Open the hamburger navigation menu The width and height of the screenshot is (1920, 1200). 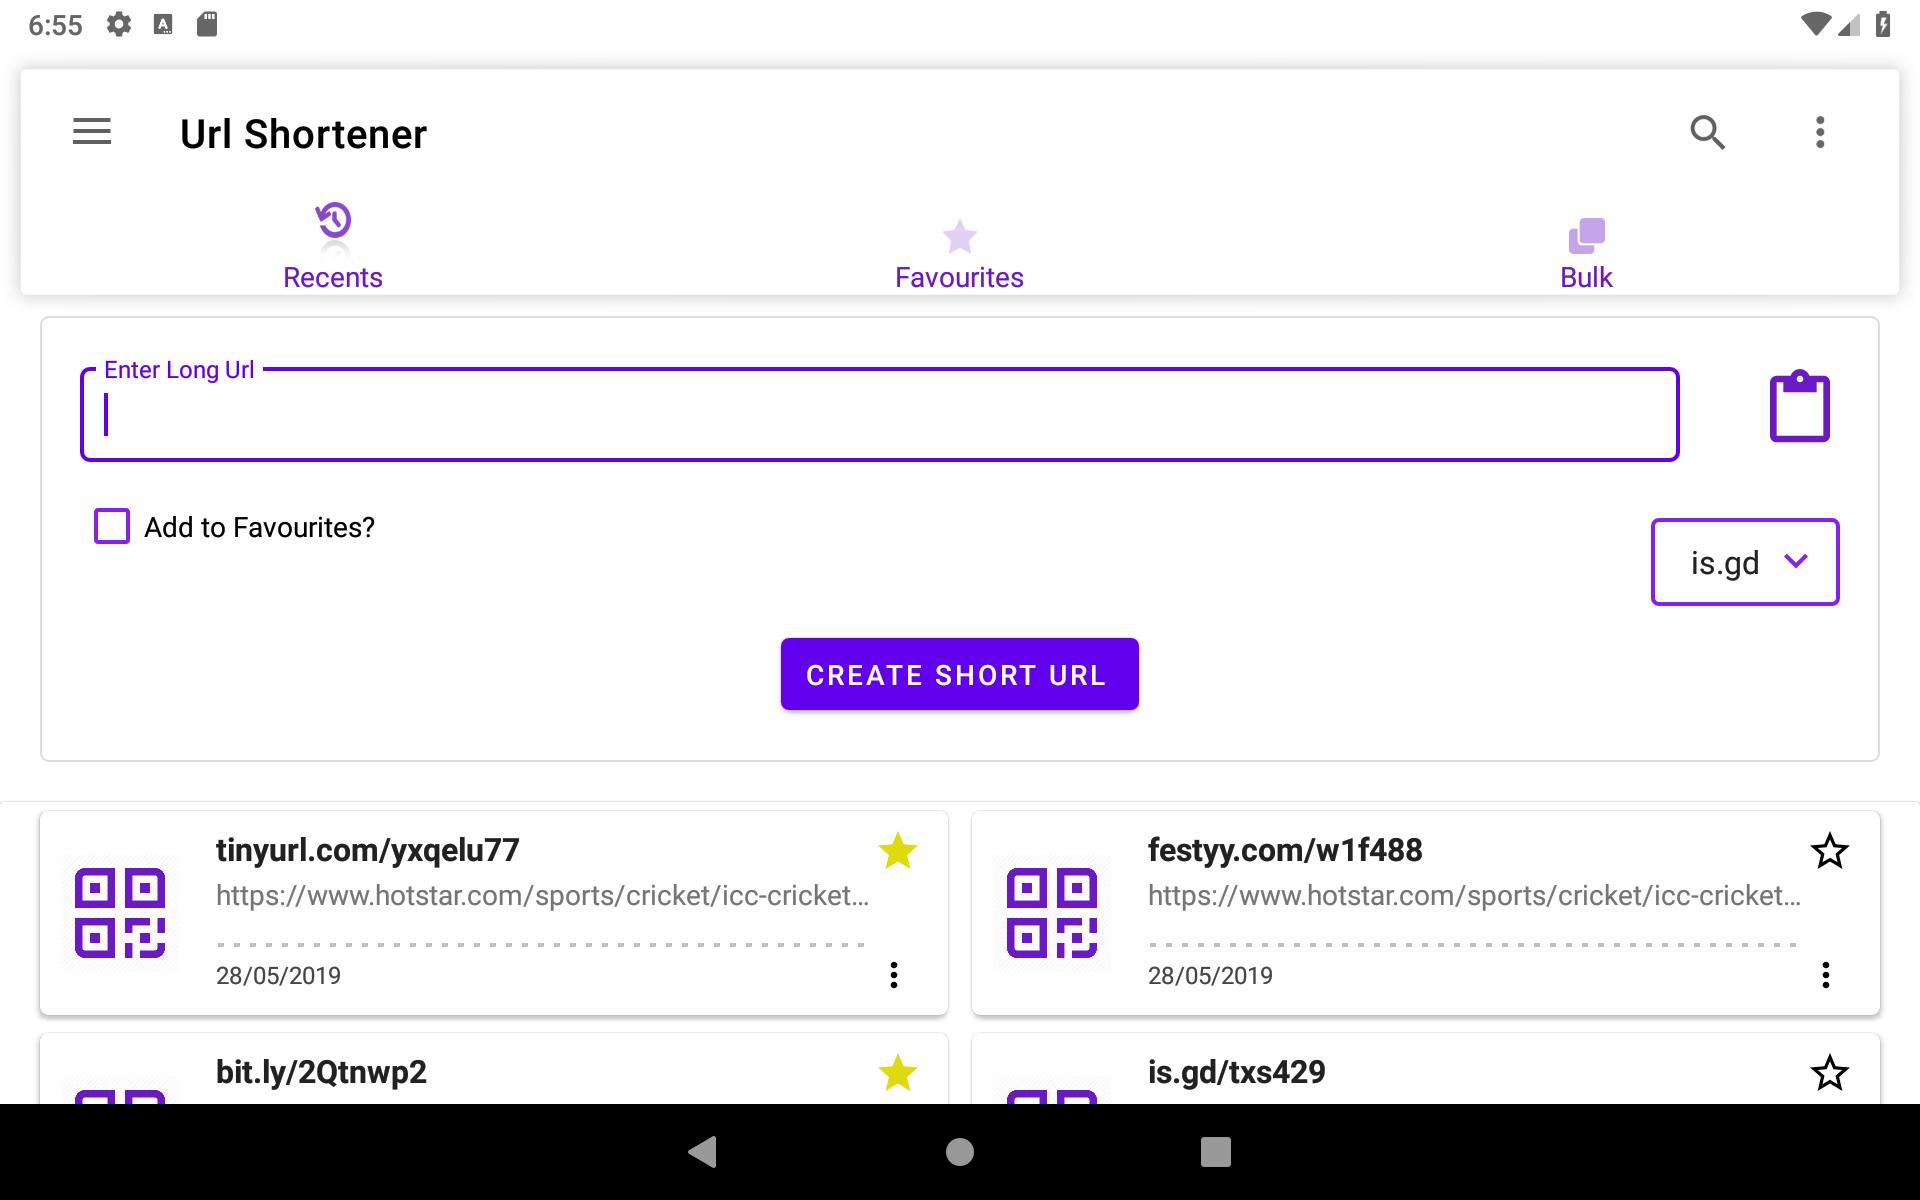point(91,133)
